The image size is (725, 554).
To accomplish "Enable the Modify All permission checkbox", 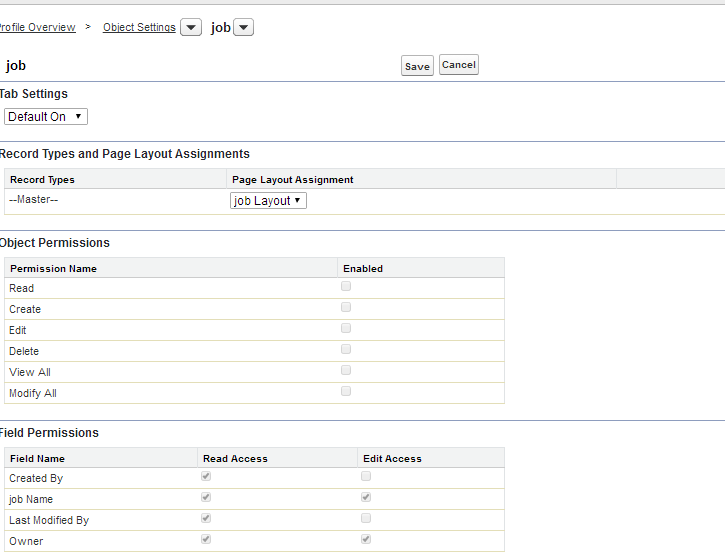I will (346, 391).
